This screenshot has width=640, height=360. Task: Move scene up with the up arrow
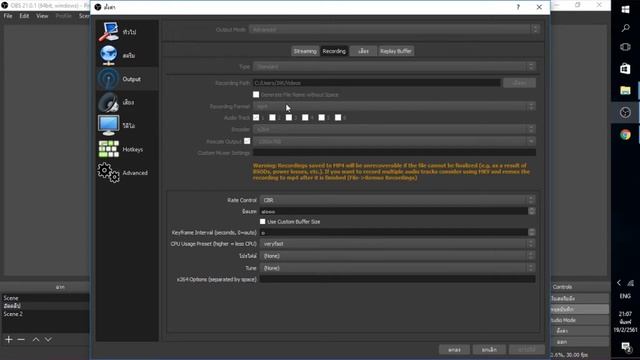pyautogui.click(x=36, y=340)
